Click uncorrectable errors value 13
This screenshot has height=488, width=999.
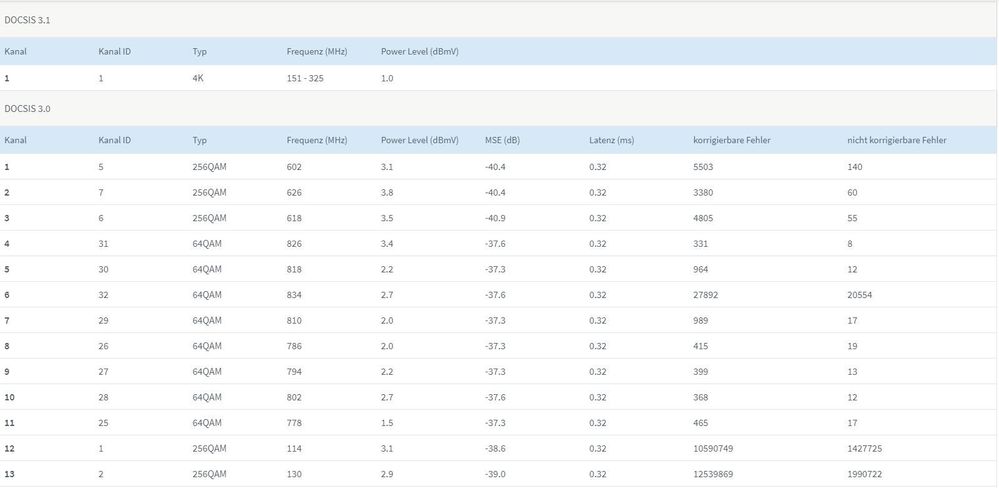tap(852, 371)
